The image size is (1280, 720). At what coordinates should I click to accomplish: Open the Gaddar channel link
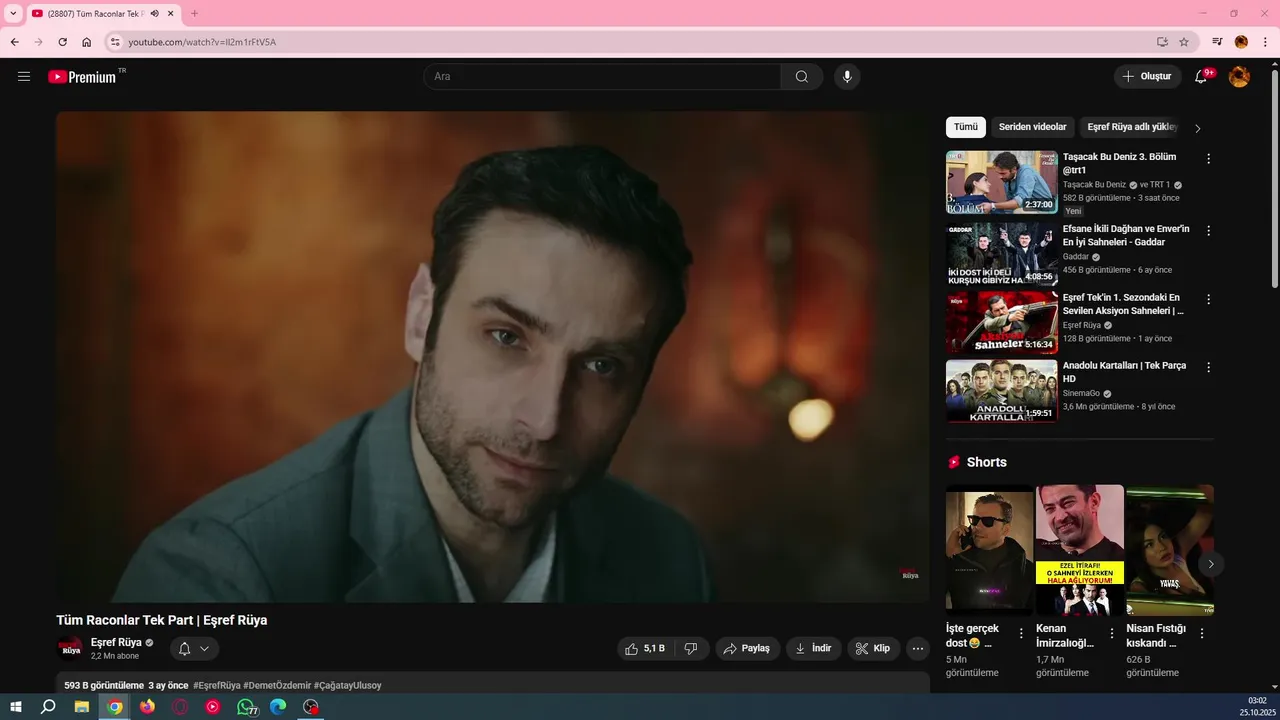pos(1076,257)
